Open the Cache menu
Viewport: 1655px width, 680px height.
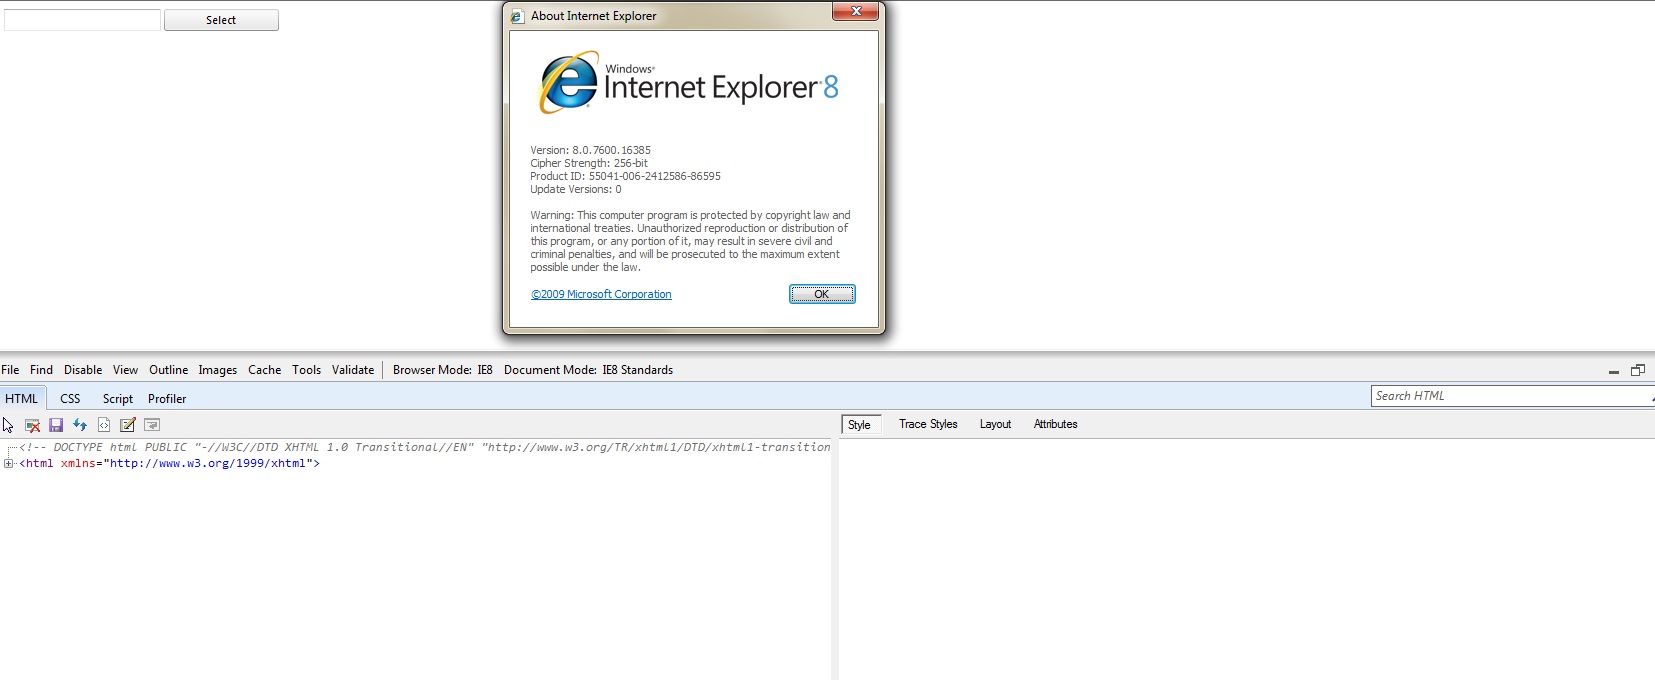click(264, 370)
